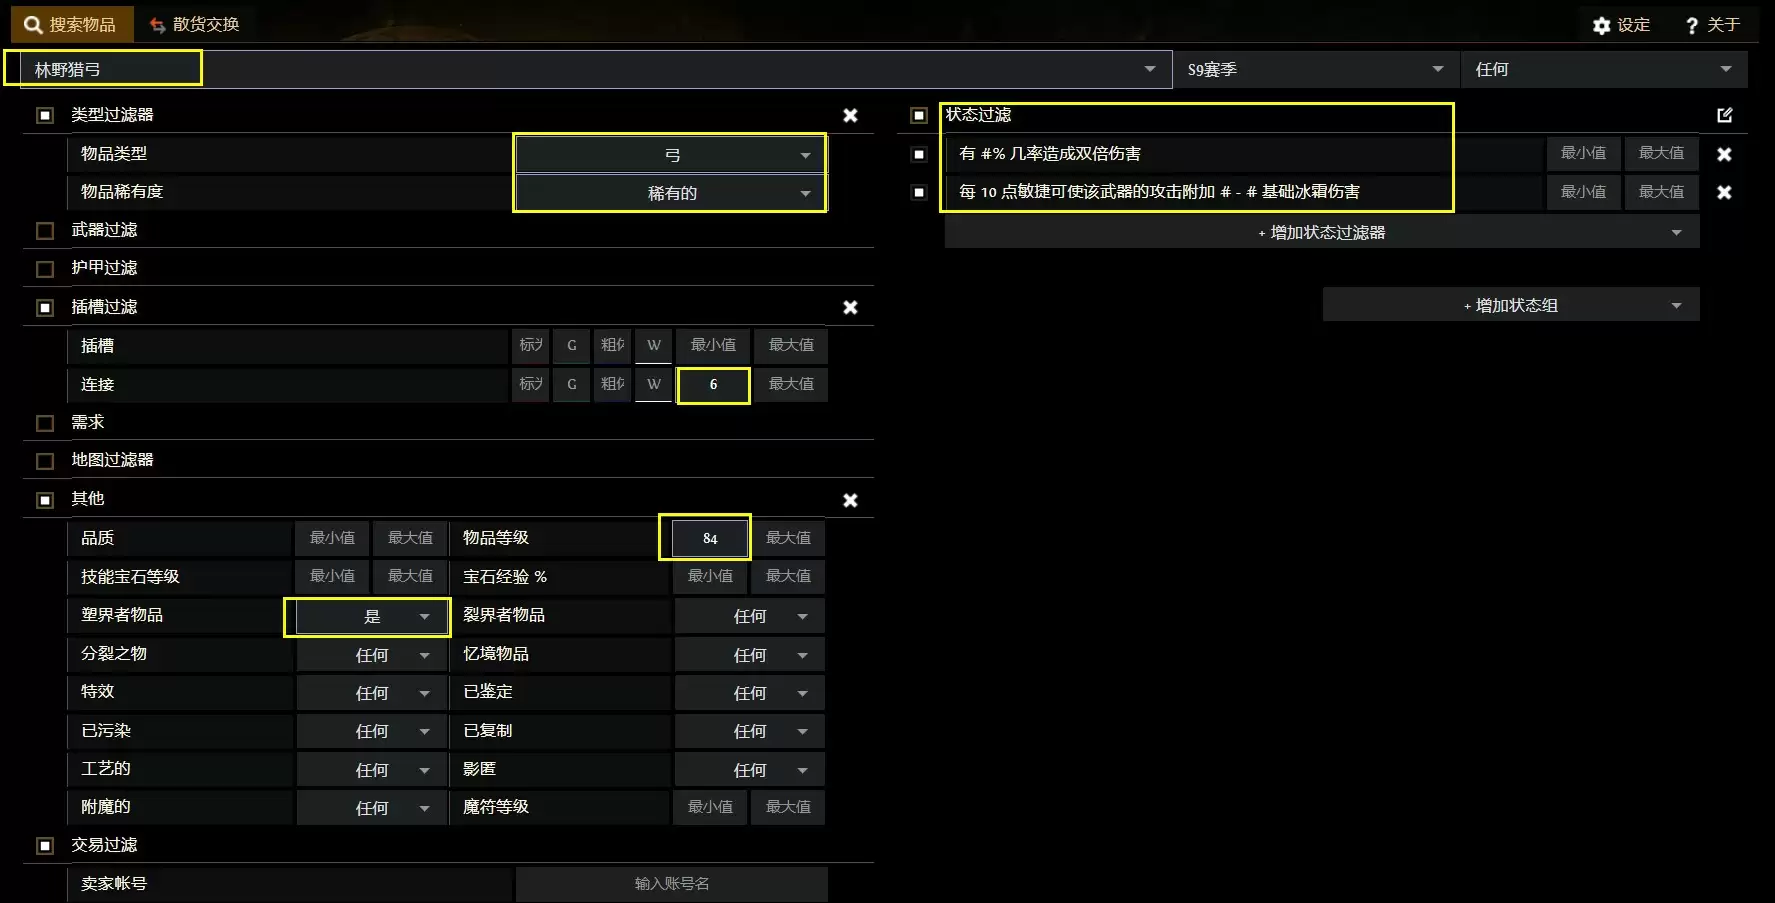Remove the 基础冰霜伤害 stat filter row

click(x=1724, y=192)
